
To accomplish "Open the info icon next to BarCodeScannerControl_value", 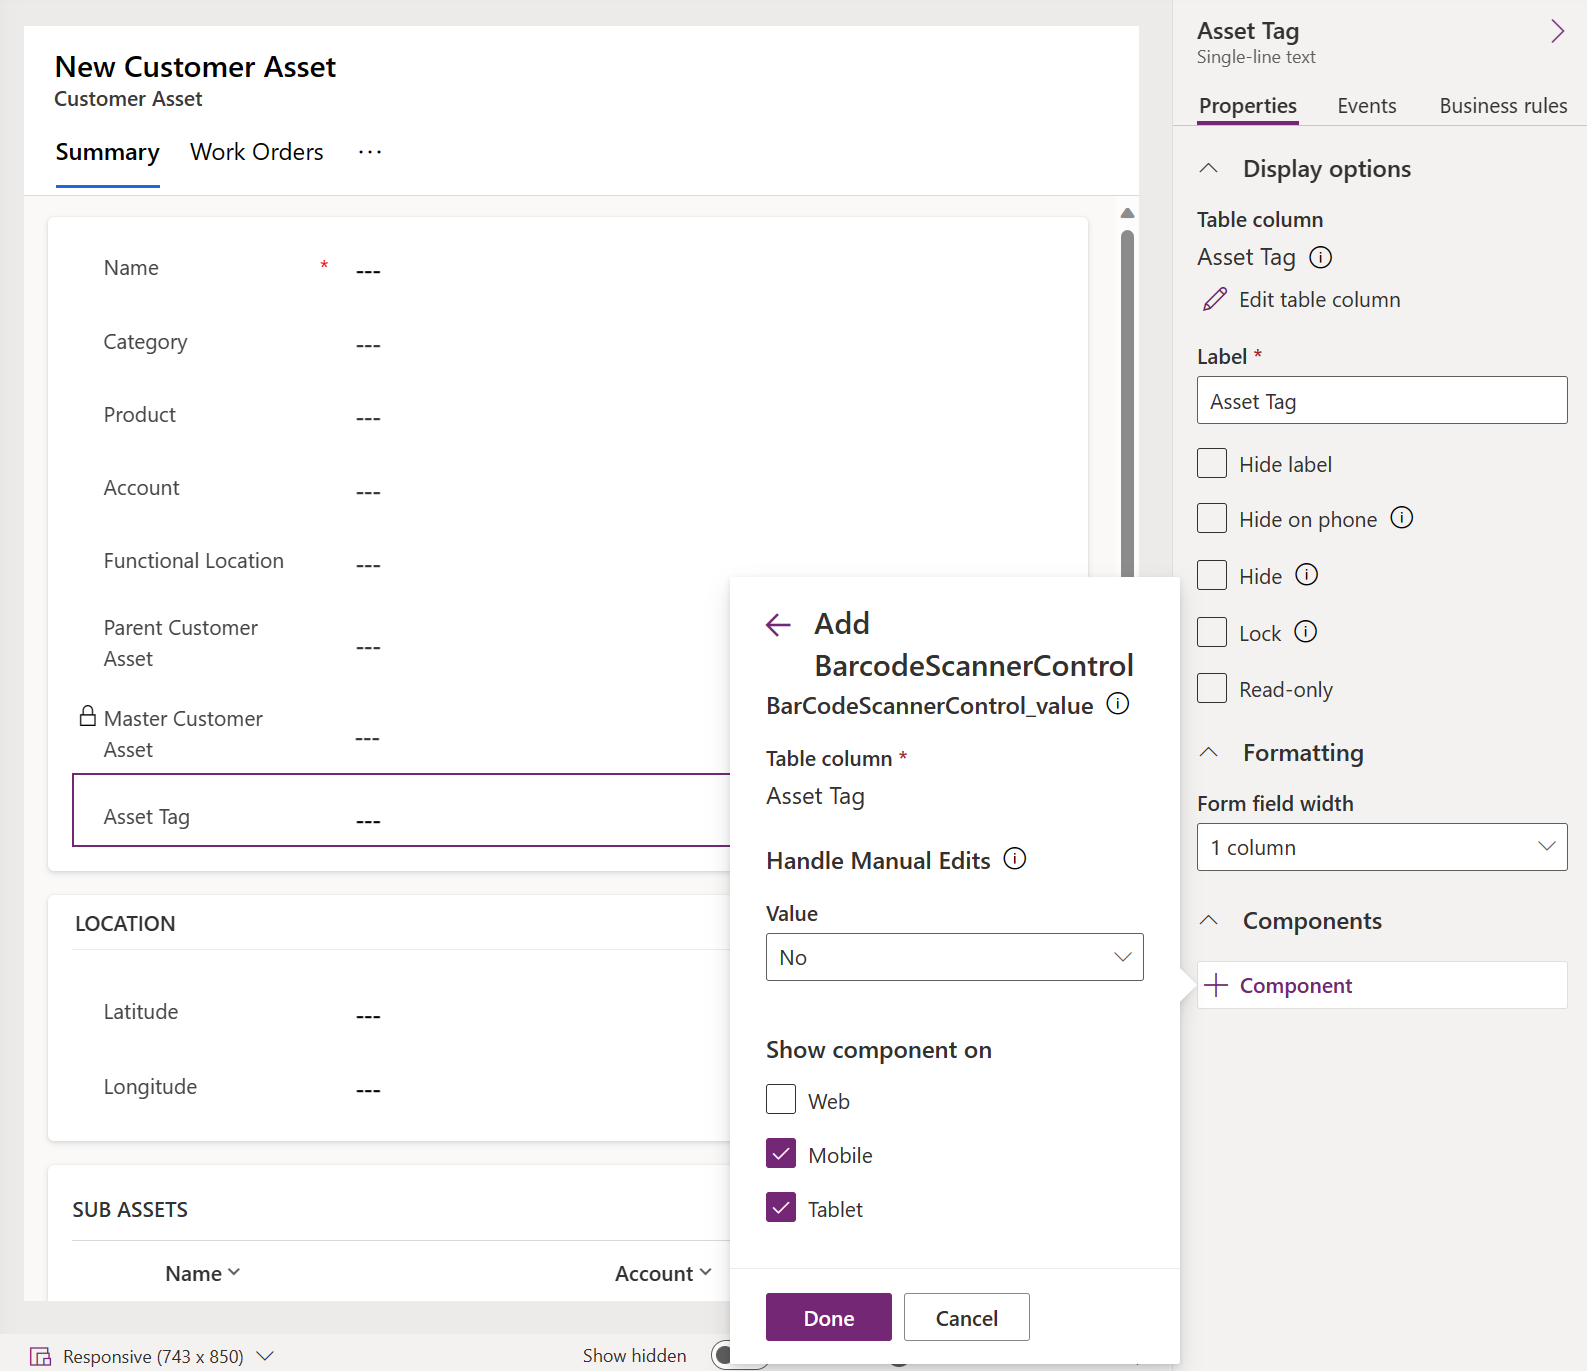I will pyautogui.click(x=1118, y=704).
